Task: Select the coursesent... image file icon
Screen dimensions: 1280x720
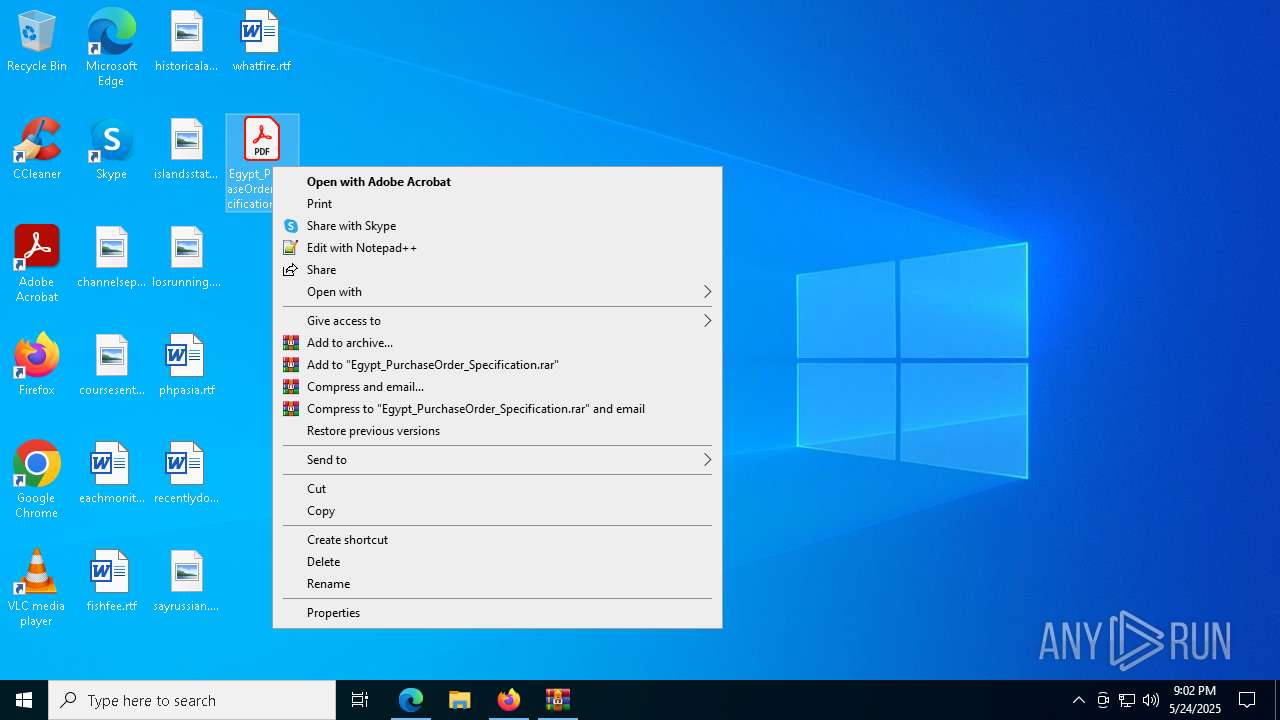Action: 111,366
